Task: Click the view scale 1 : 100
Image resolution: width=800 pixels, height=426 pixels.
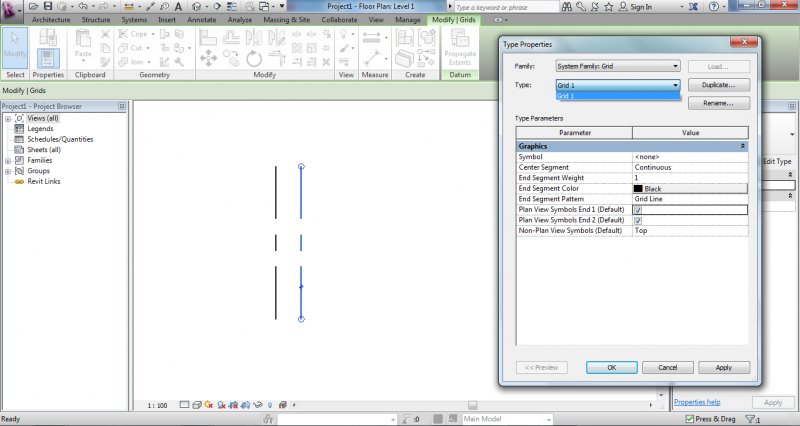Action: click(158, 406)
